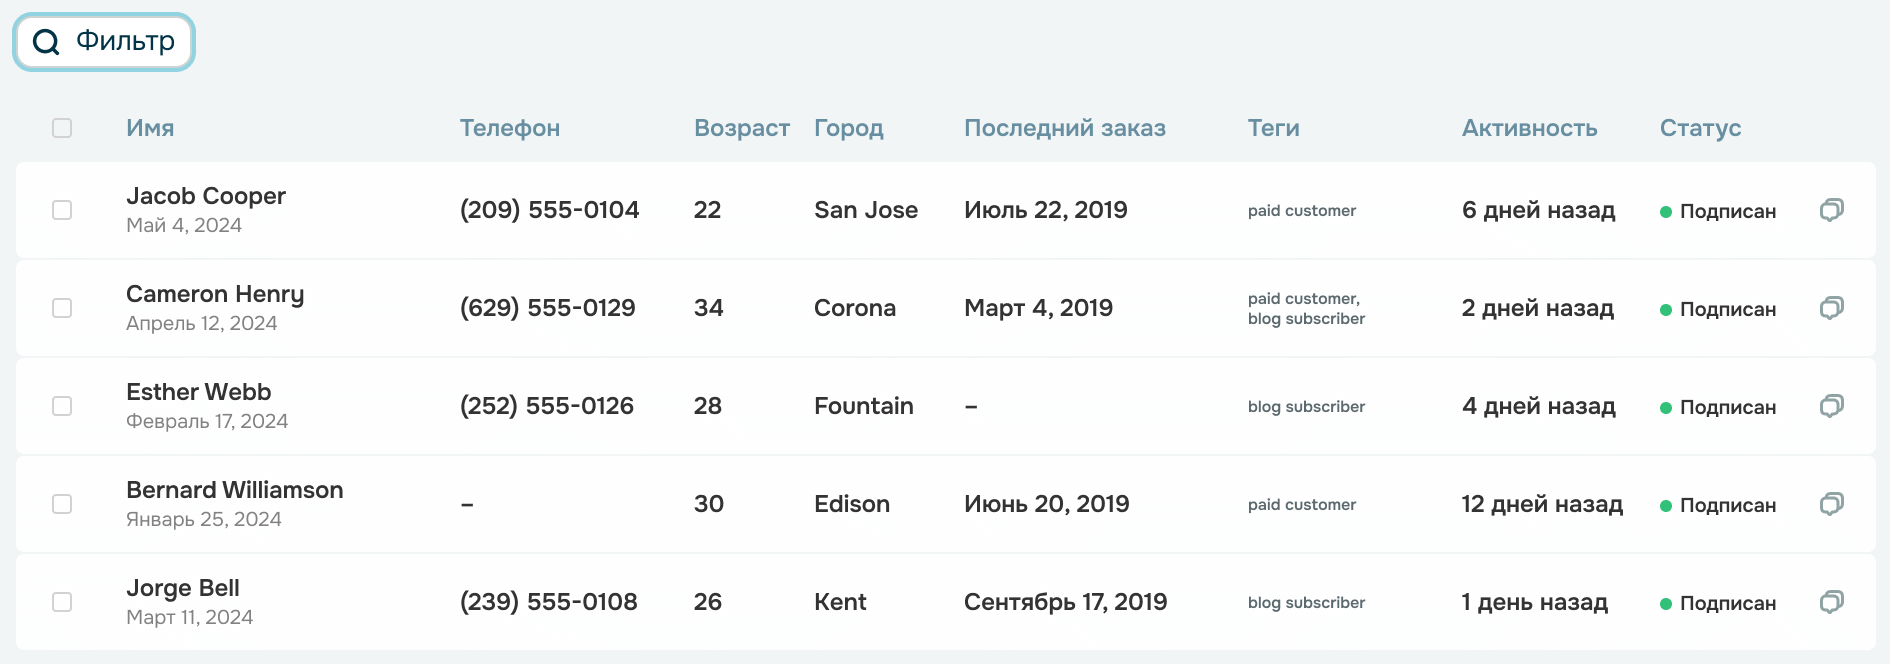Click last order date Март 4, 2019

(x=1039, y=308)
